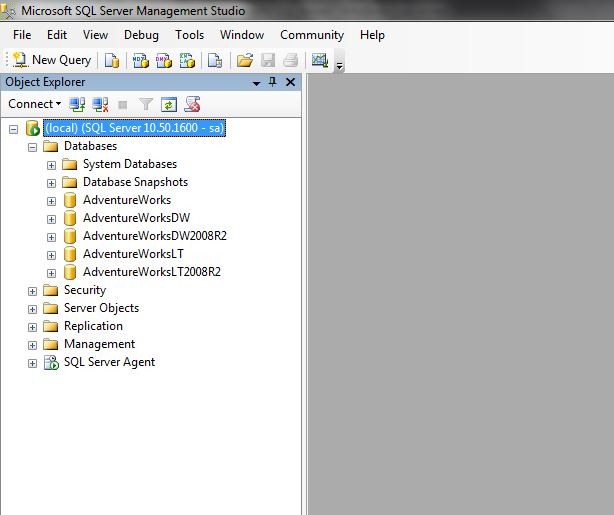
Task: Open the Tools menu
Action: [190, 35]
